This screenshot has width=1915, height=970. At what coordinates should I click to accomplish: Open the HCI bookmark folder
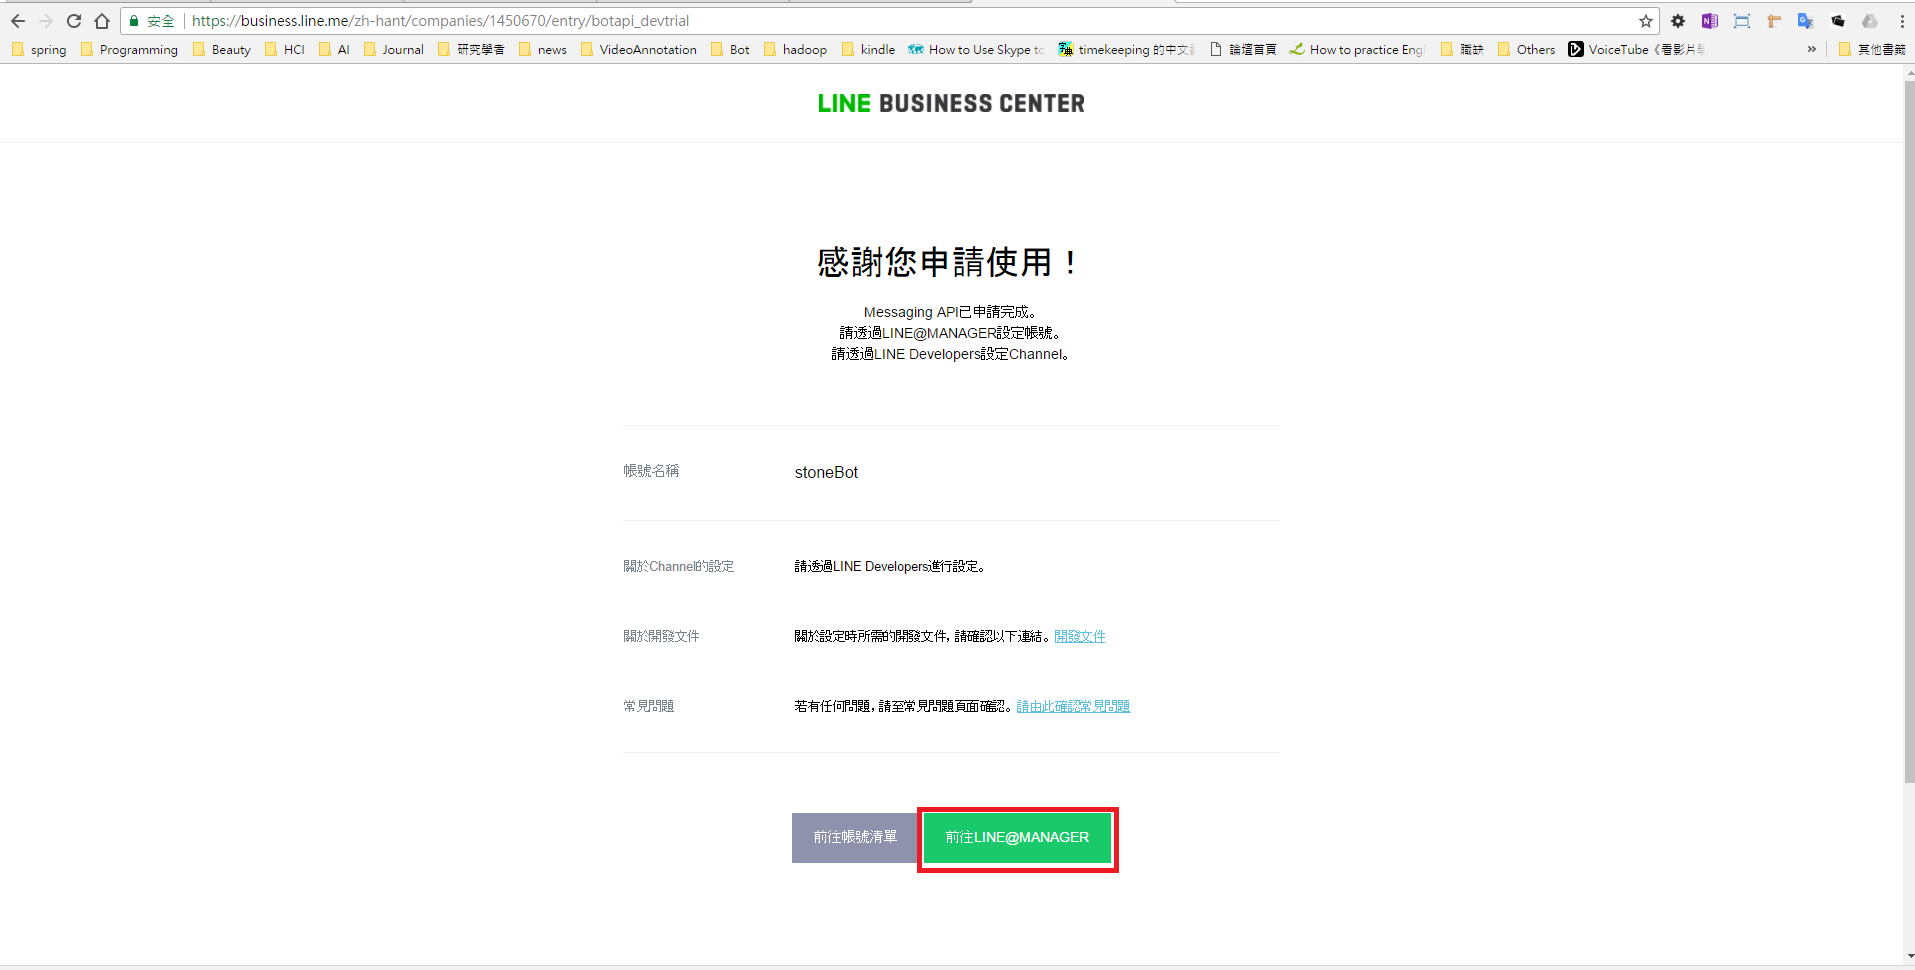(285, 49)
